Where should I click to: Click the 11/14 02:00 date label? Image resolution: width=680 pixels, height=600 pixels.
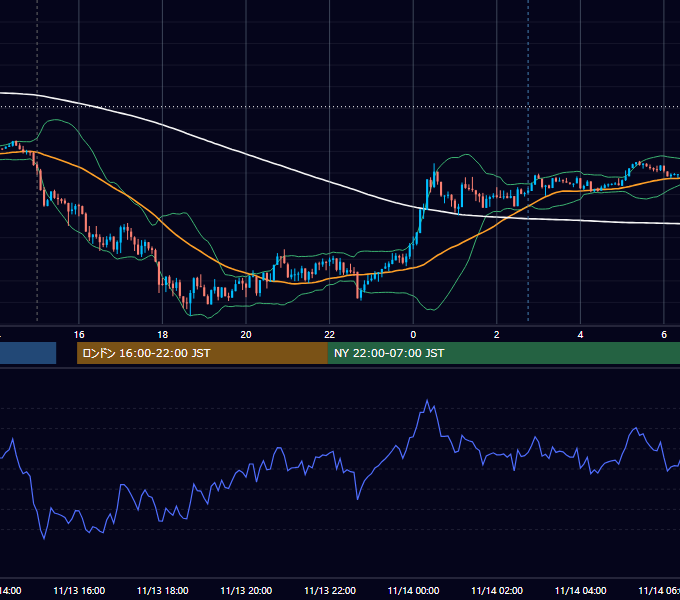497,591
